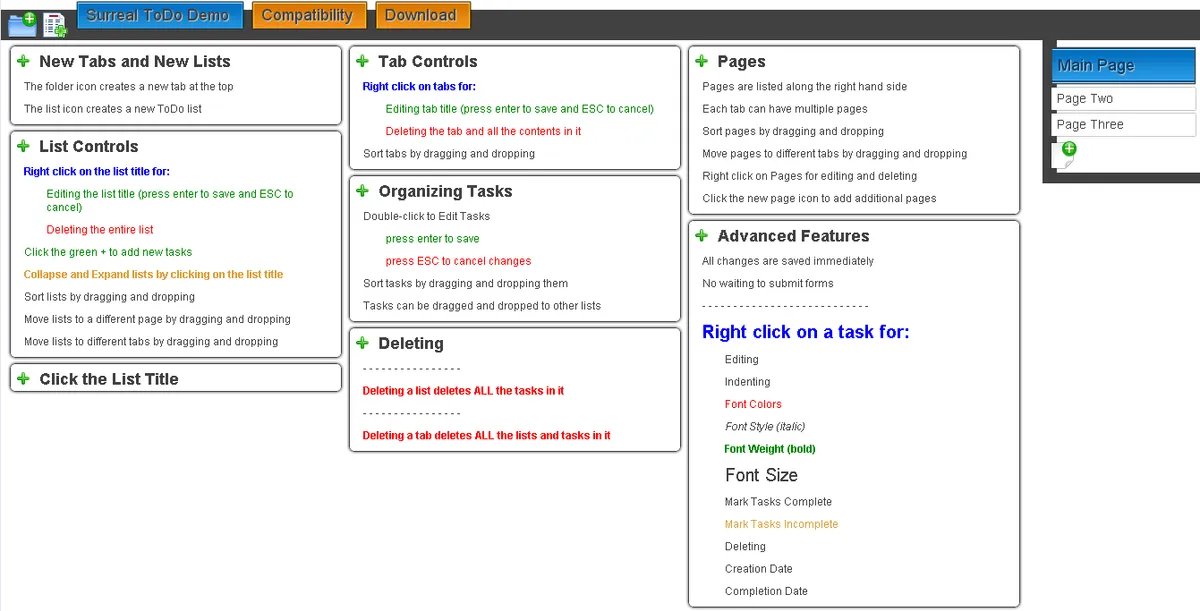Collapse the New Tabs and New Lists list
The height and width of the screenshot is (611, 1200).
point(135,61)
